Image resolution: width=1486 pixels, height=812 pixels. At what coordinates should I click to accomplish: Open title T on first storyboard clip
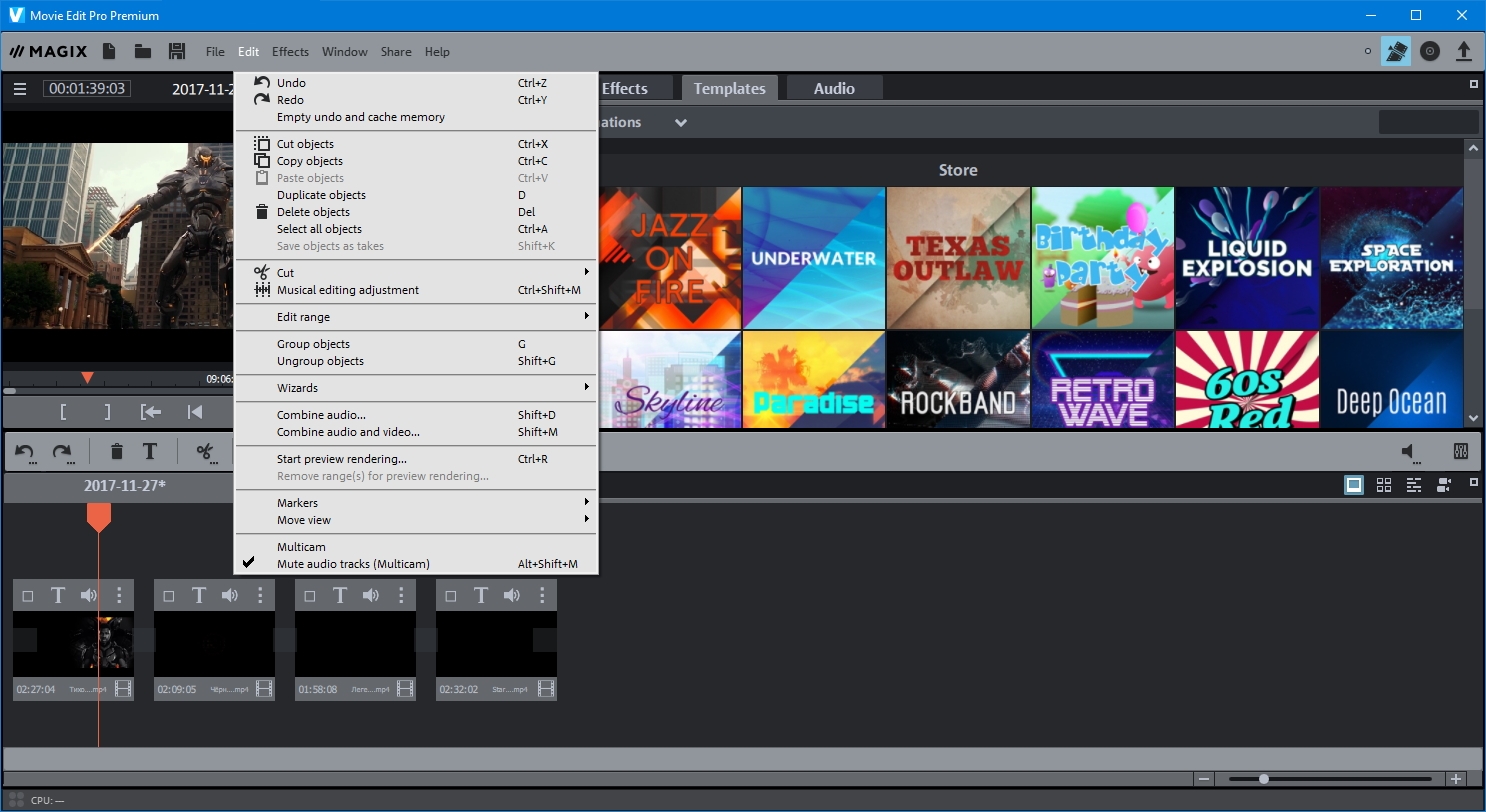point(58,596)
